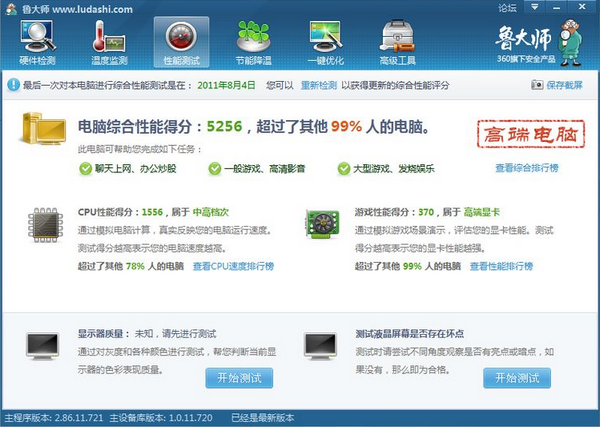The height and width of the screenshot is (427, 600).
Task: Click the 重新检测 re-test link
Action: pyautogui.click(x=318, y=85)
